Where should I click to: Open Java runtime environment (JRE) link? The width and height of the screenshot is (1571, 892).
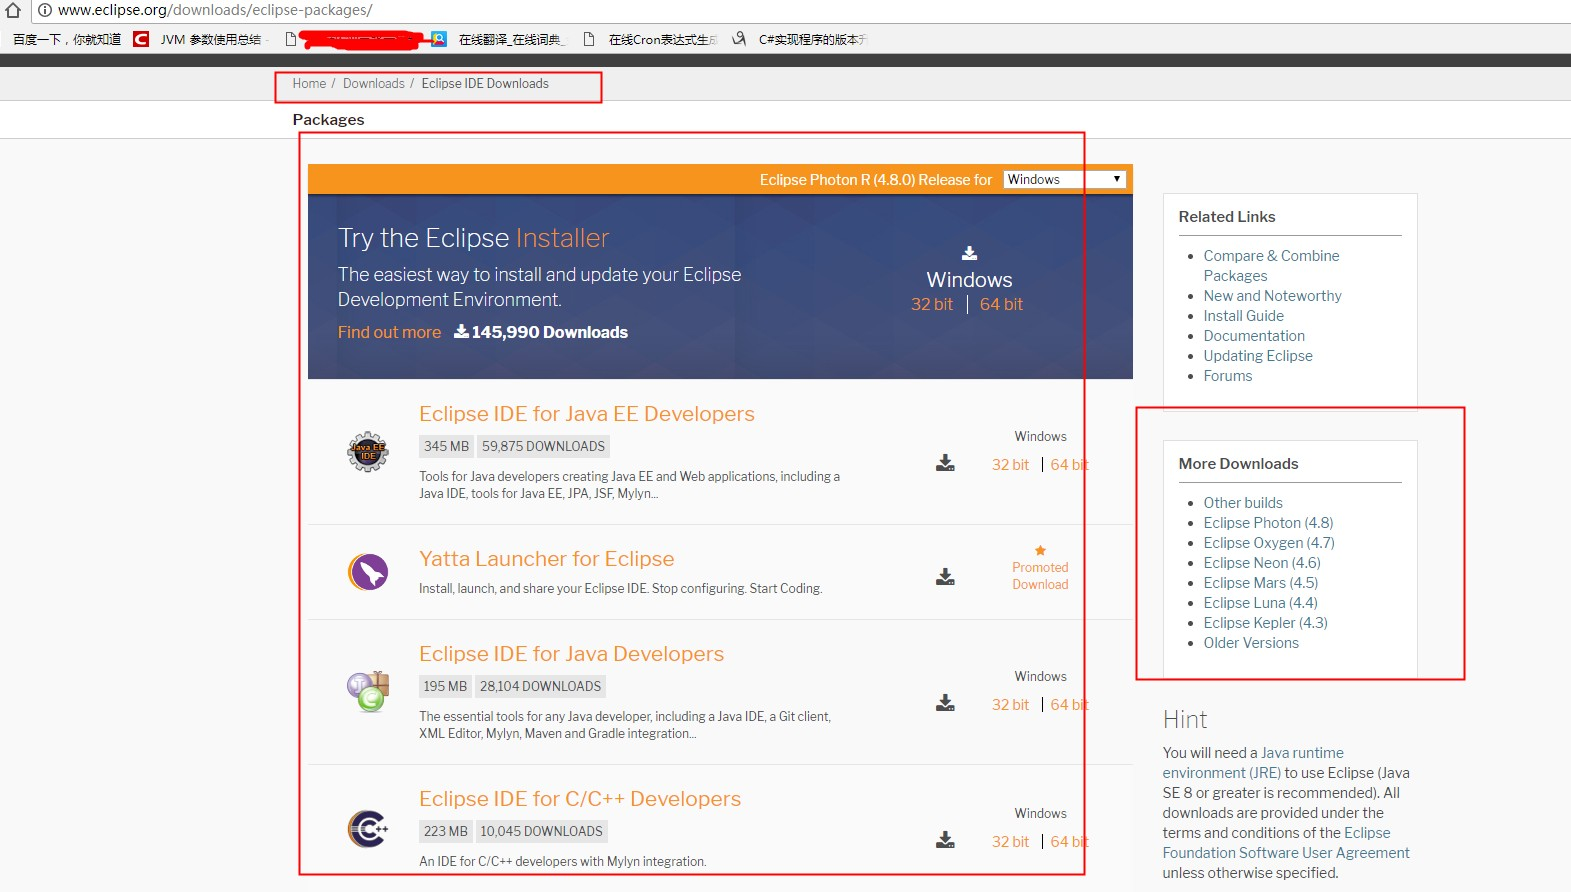(1253, 763)
